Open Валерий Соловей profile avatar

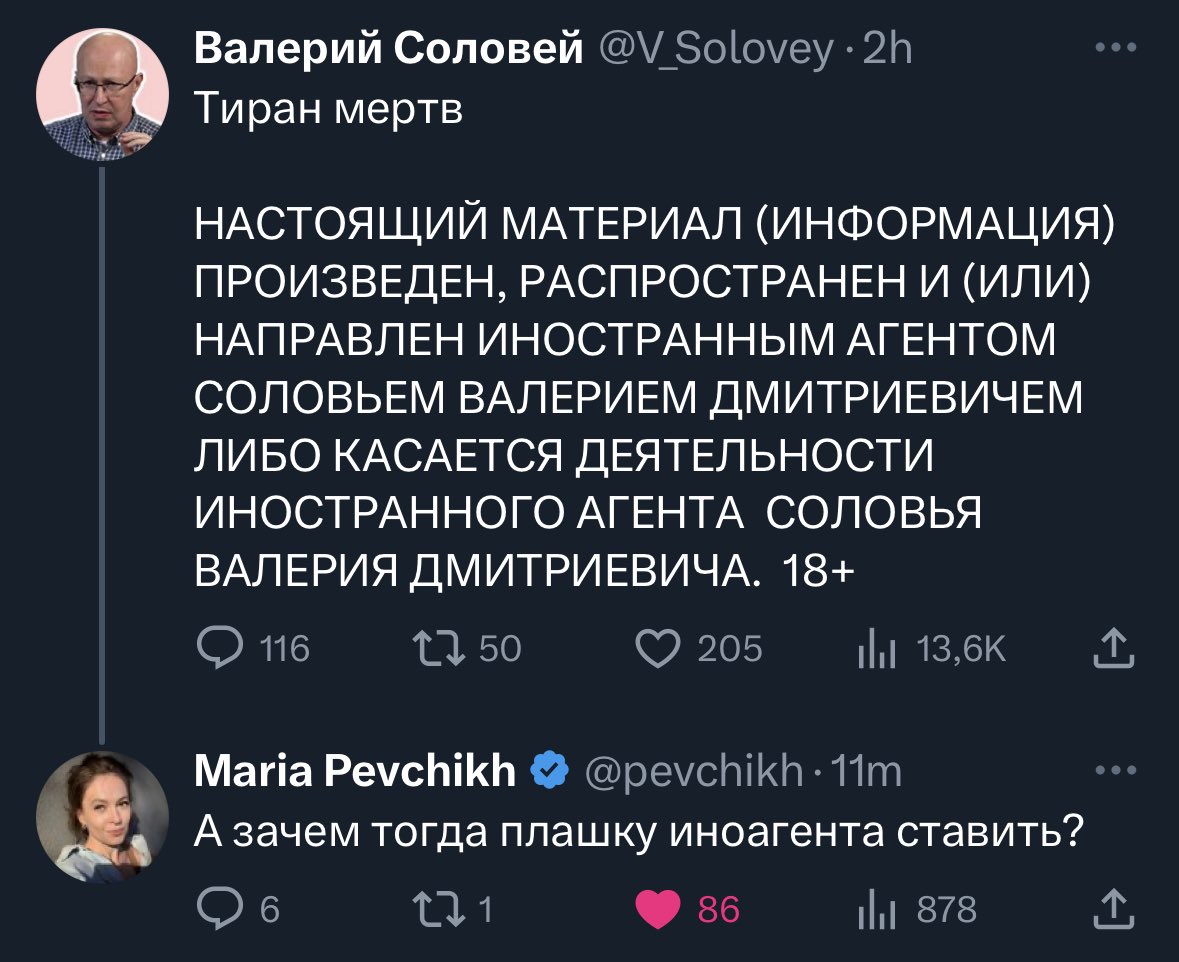[102, 94]
